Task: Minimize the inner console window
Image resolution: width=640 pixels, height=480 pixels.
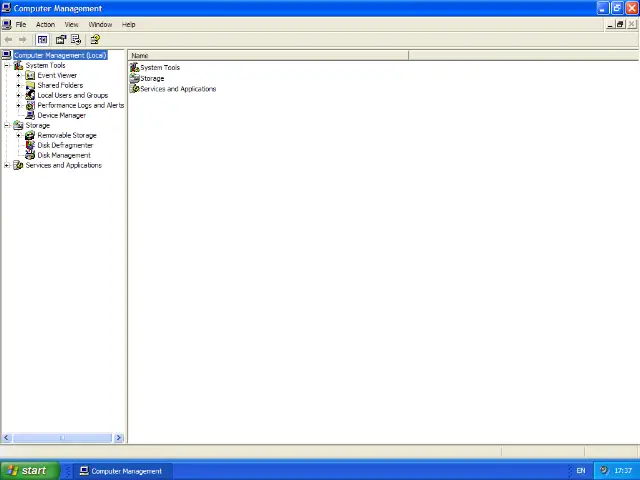Action: [610, 24]
